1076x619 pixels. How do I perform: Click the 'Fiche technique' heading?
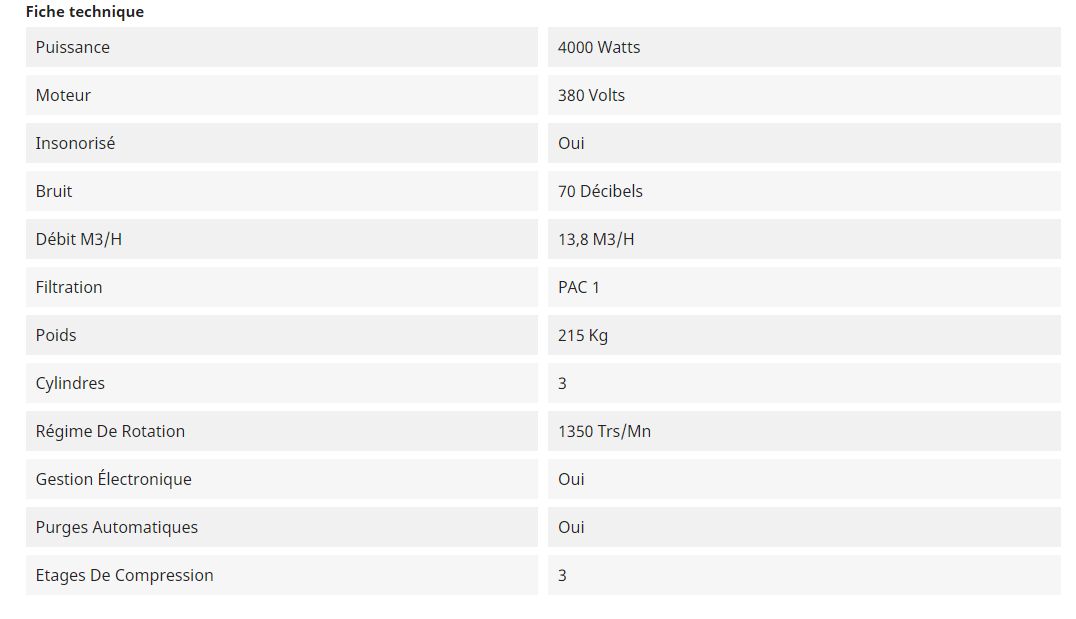pyautogui.click(x=85, y=12)
